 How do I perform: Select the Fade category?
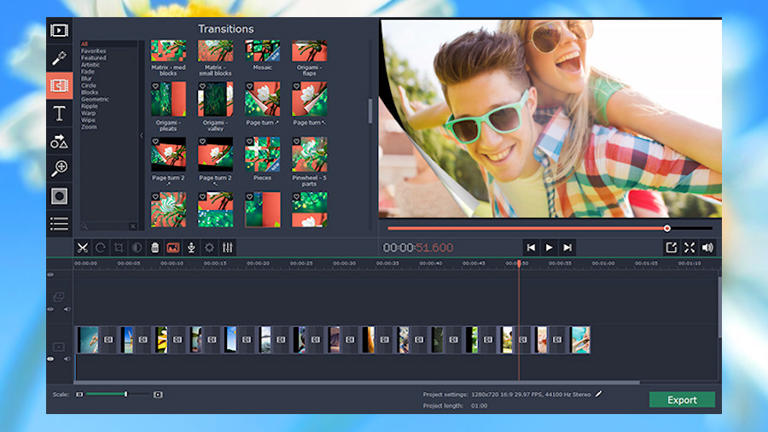[x=88, y=72]
